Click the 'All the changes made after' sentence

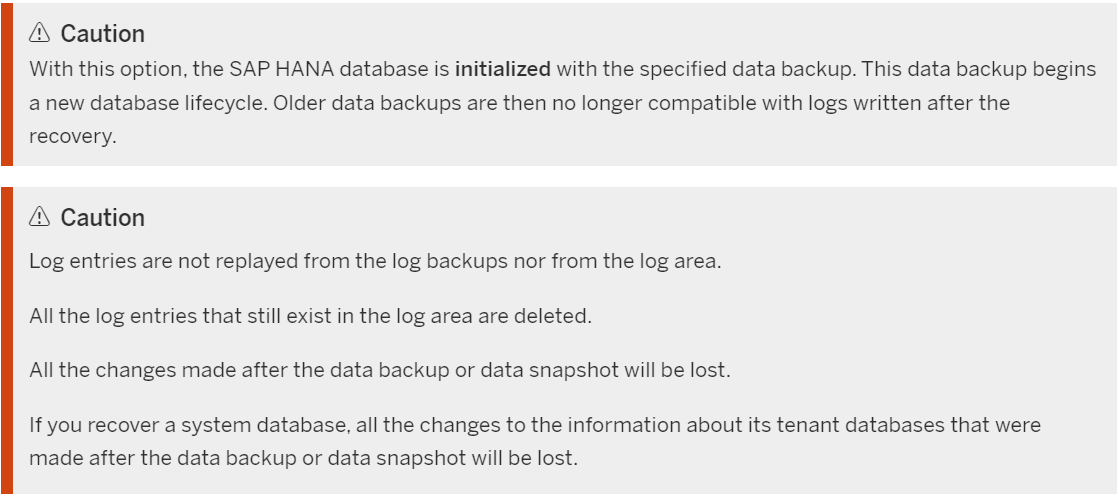click(x=380, y=371)
